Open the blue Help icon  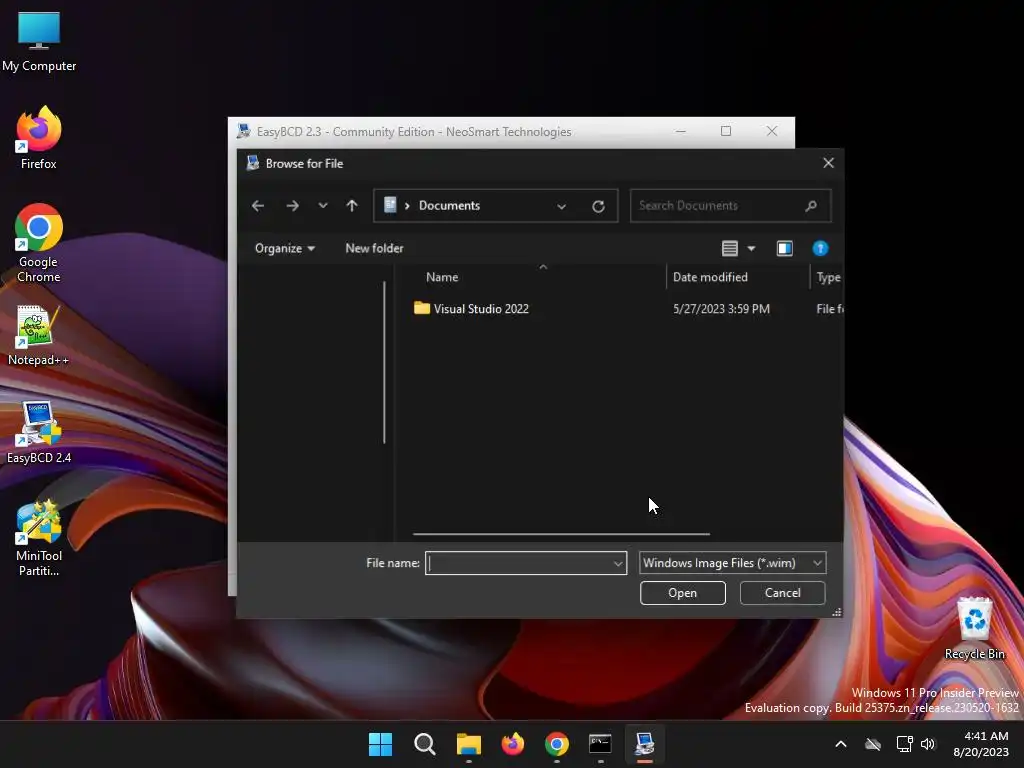pos(820,248)
